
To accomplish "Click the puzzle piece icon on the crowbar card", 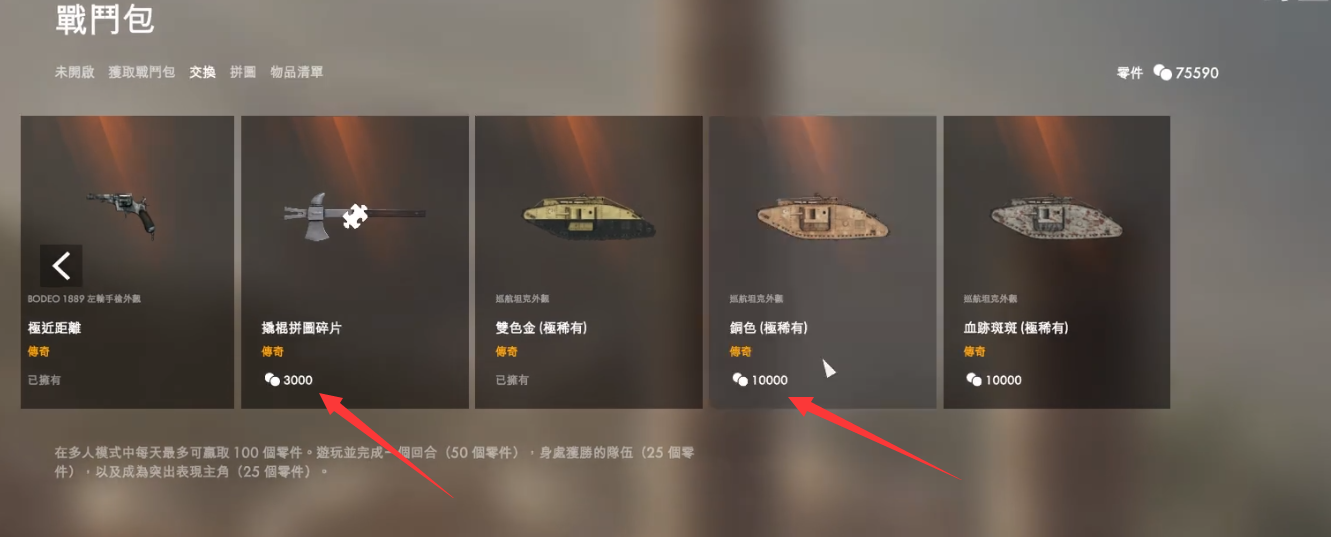I will click(353, 216).
